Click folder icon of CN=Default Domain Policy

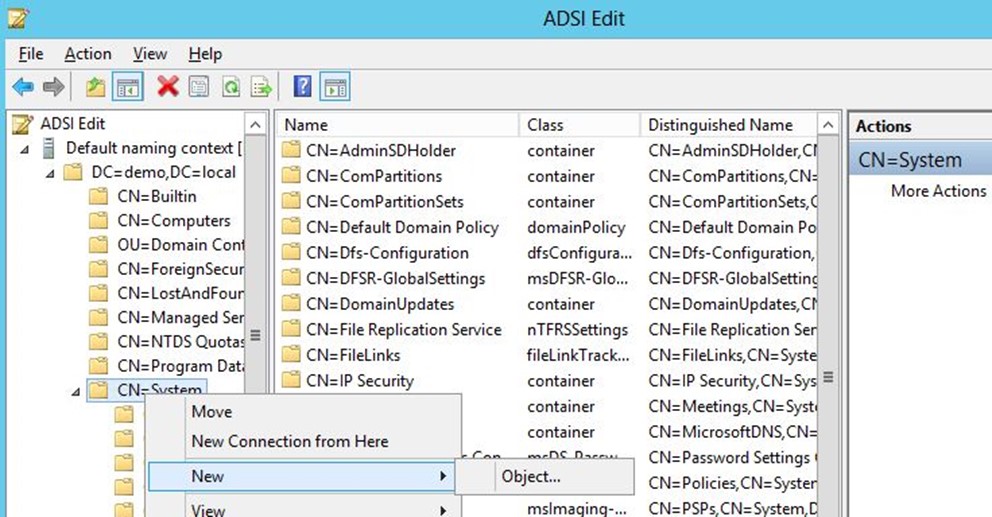291,227
